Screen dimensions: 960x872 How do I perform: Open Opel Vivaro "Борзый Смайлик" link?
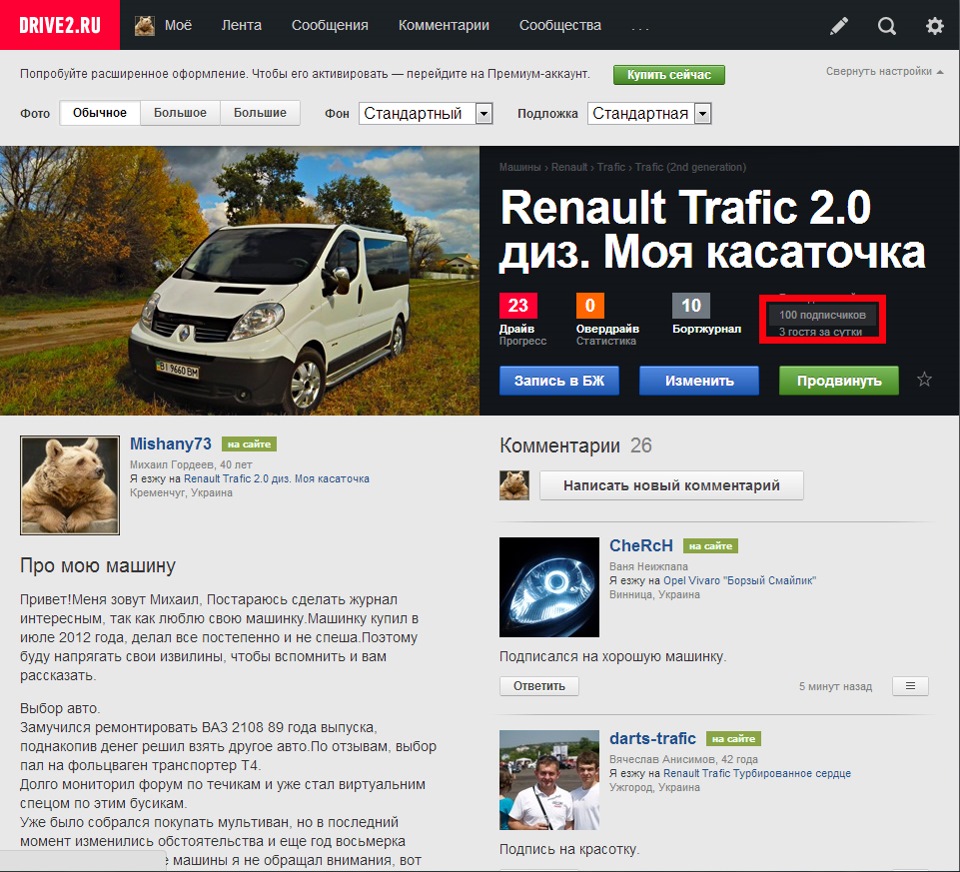click(x=739, y=581)
